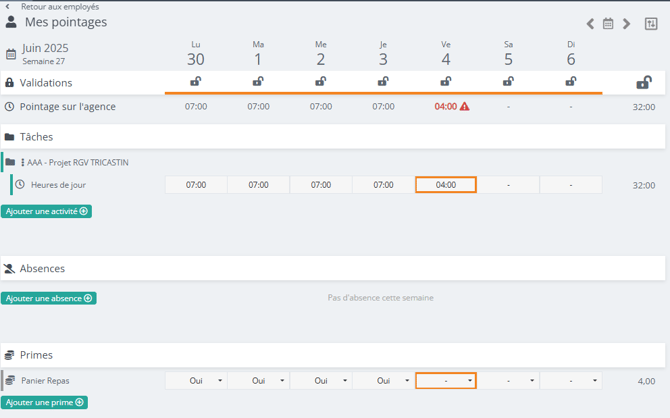Click Ajouter une absence button
670x418 pixels.
[49, 298]
